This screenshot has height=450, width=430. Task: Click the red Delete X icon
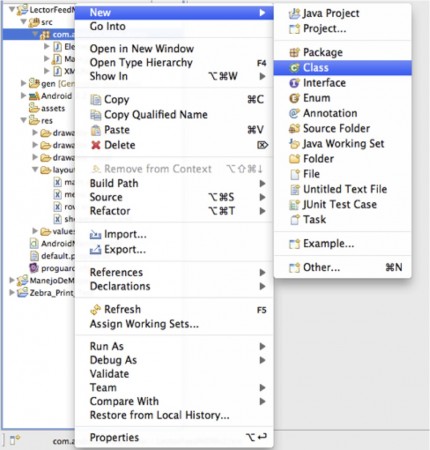96,145
